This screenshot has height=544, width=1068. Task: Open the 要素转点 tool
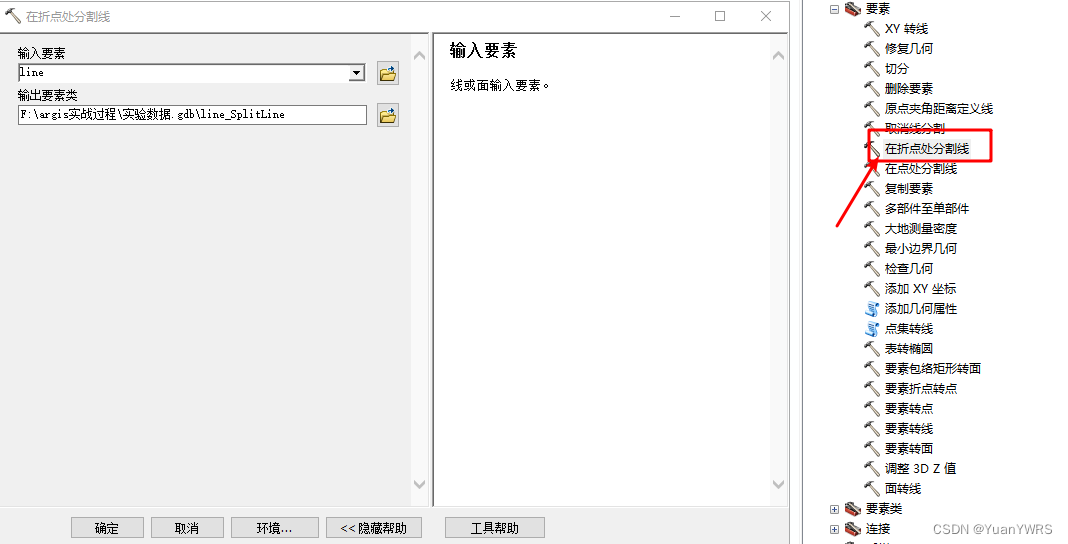click(909, 409)
